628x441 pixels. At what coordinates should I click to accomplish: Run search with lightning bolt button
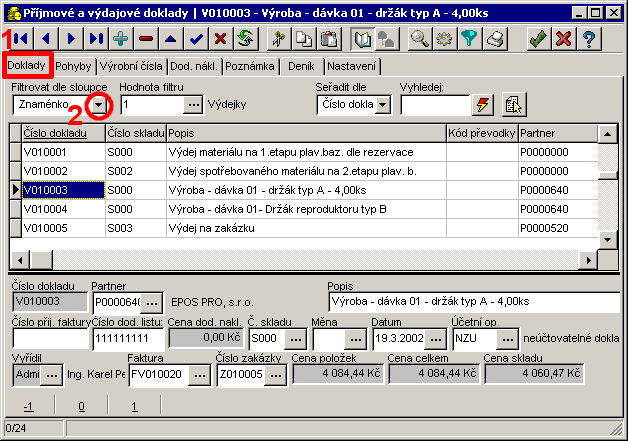click(483, 105)
